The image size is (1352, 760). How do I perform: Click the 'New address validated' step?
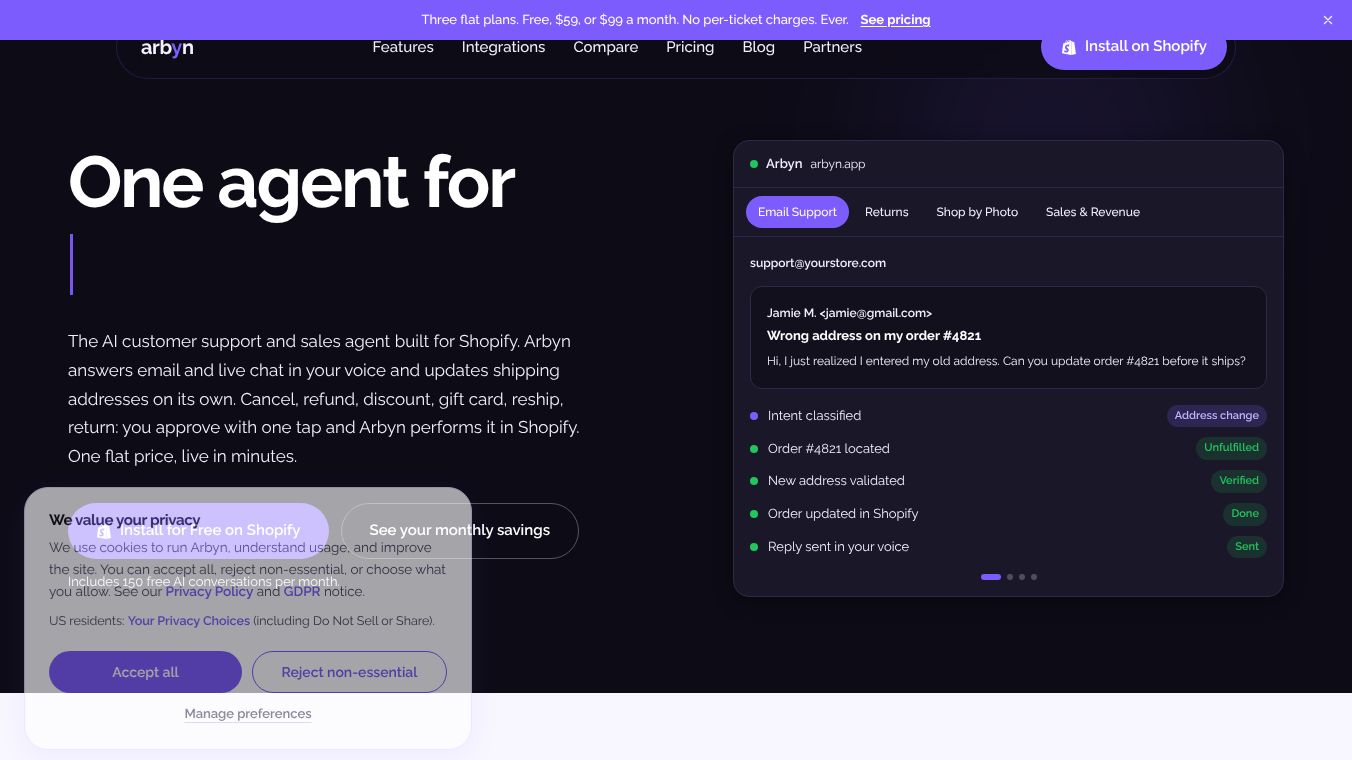click(836, 481)
